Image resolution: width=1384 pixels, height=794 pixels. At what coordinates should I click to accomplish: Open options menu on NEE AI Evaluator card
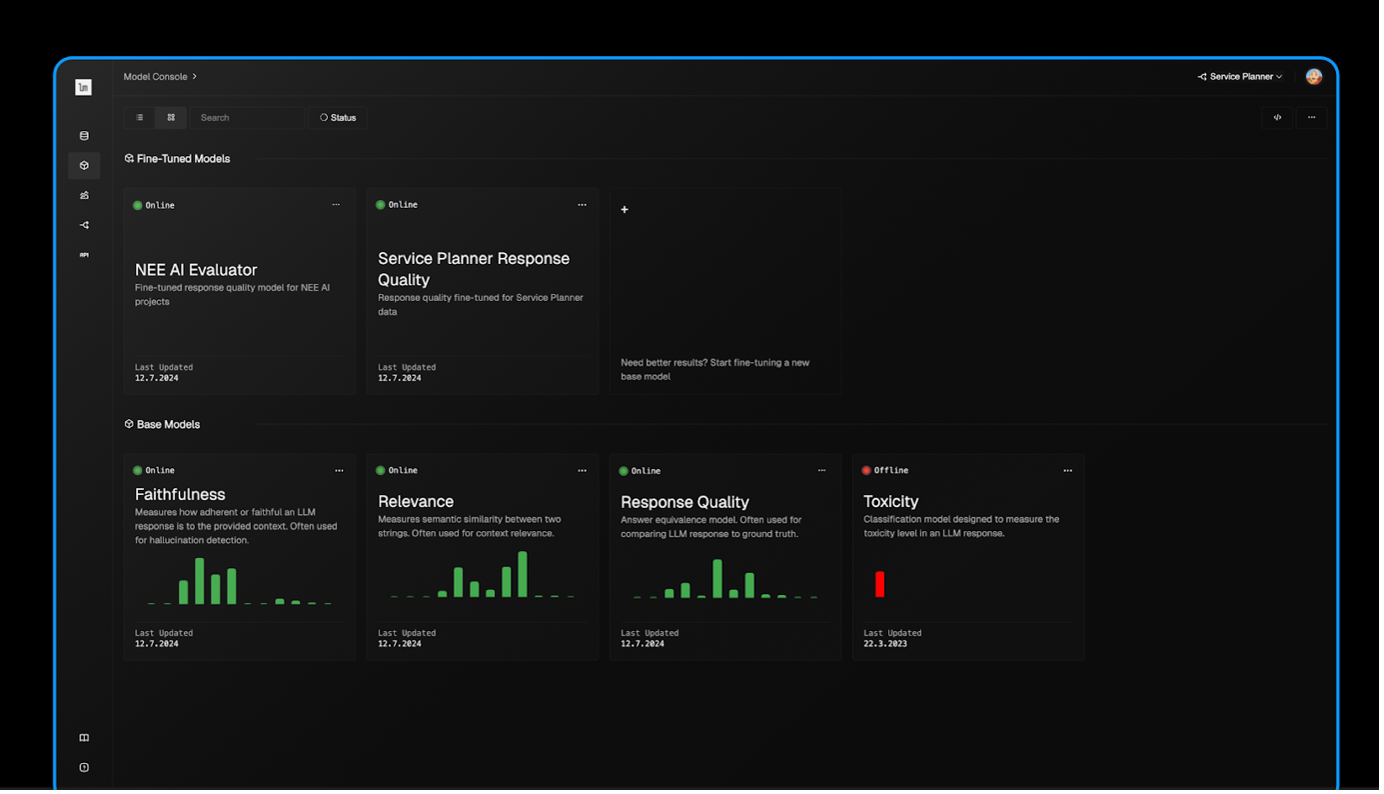pos(336,205)
